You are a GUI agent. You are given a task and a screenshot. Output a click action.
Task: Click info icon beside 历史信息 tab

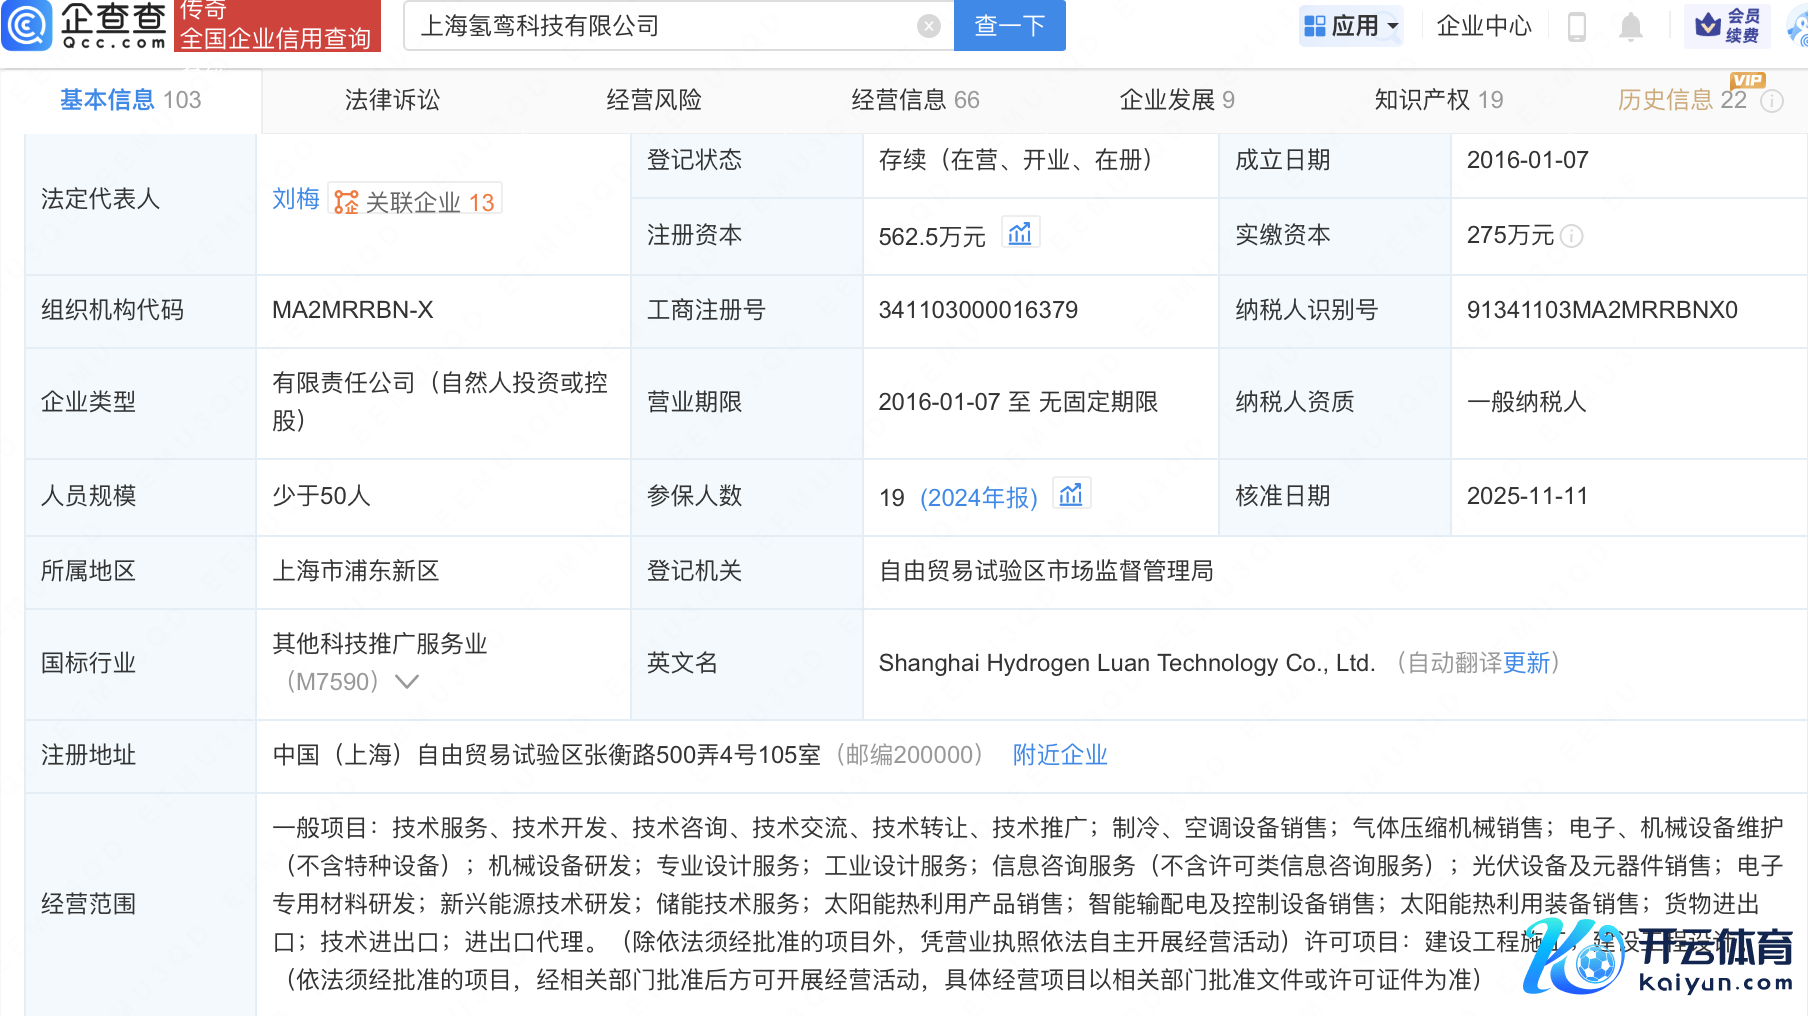pyautogui.click(x=1772, y=101)
